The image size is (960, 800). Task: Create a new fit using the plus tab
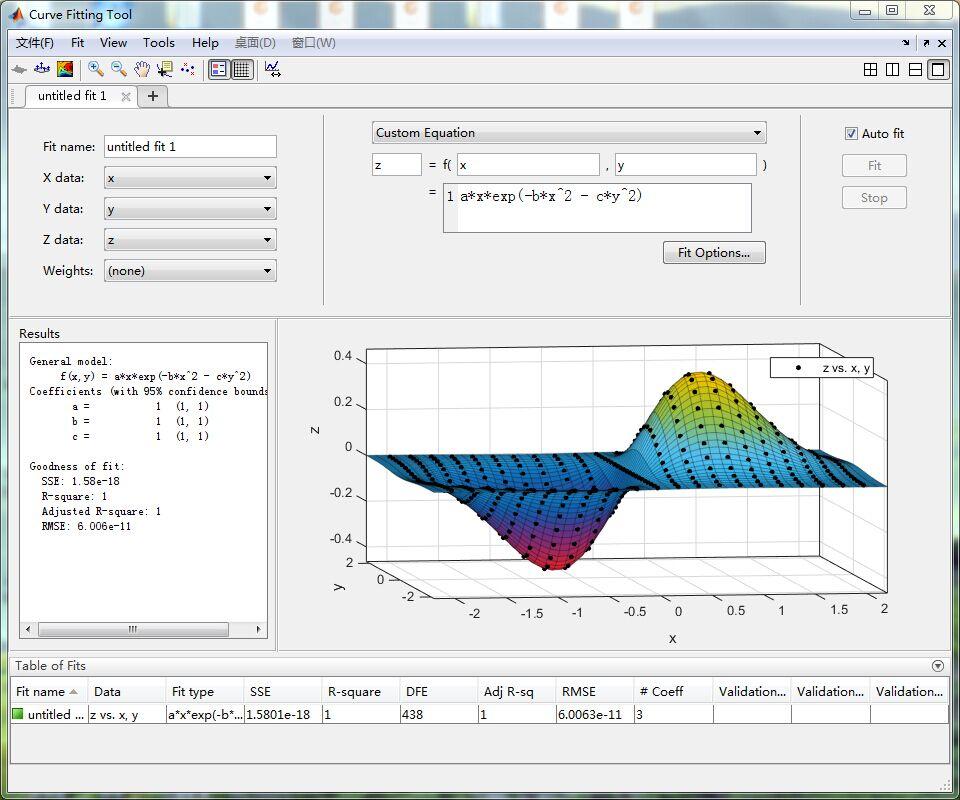tap(152, 96)
